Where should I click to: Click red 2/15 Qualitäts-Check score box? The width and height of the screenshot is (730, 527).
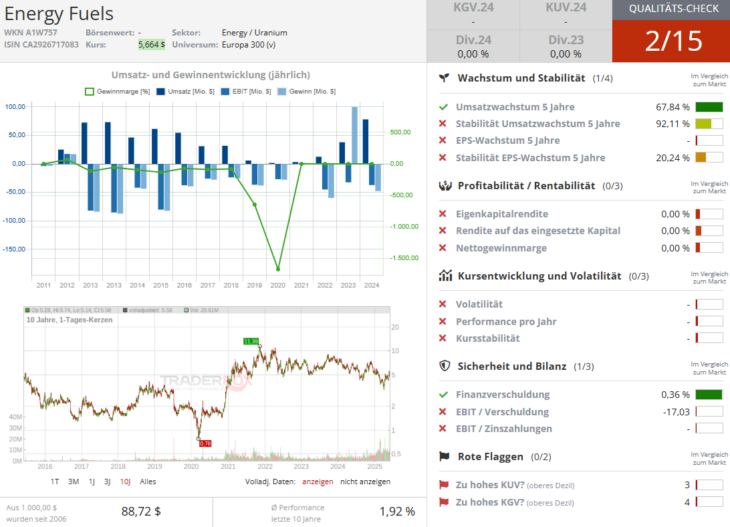tap(671, 41)
